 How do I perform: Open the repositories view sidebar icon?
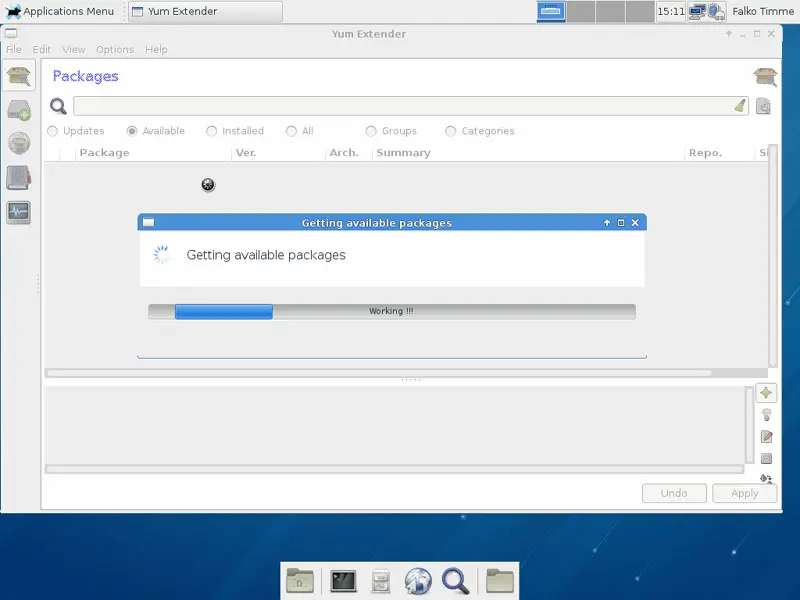(x=19, y=143)
